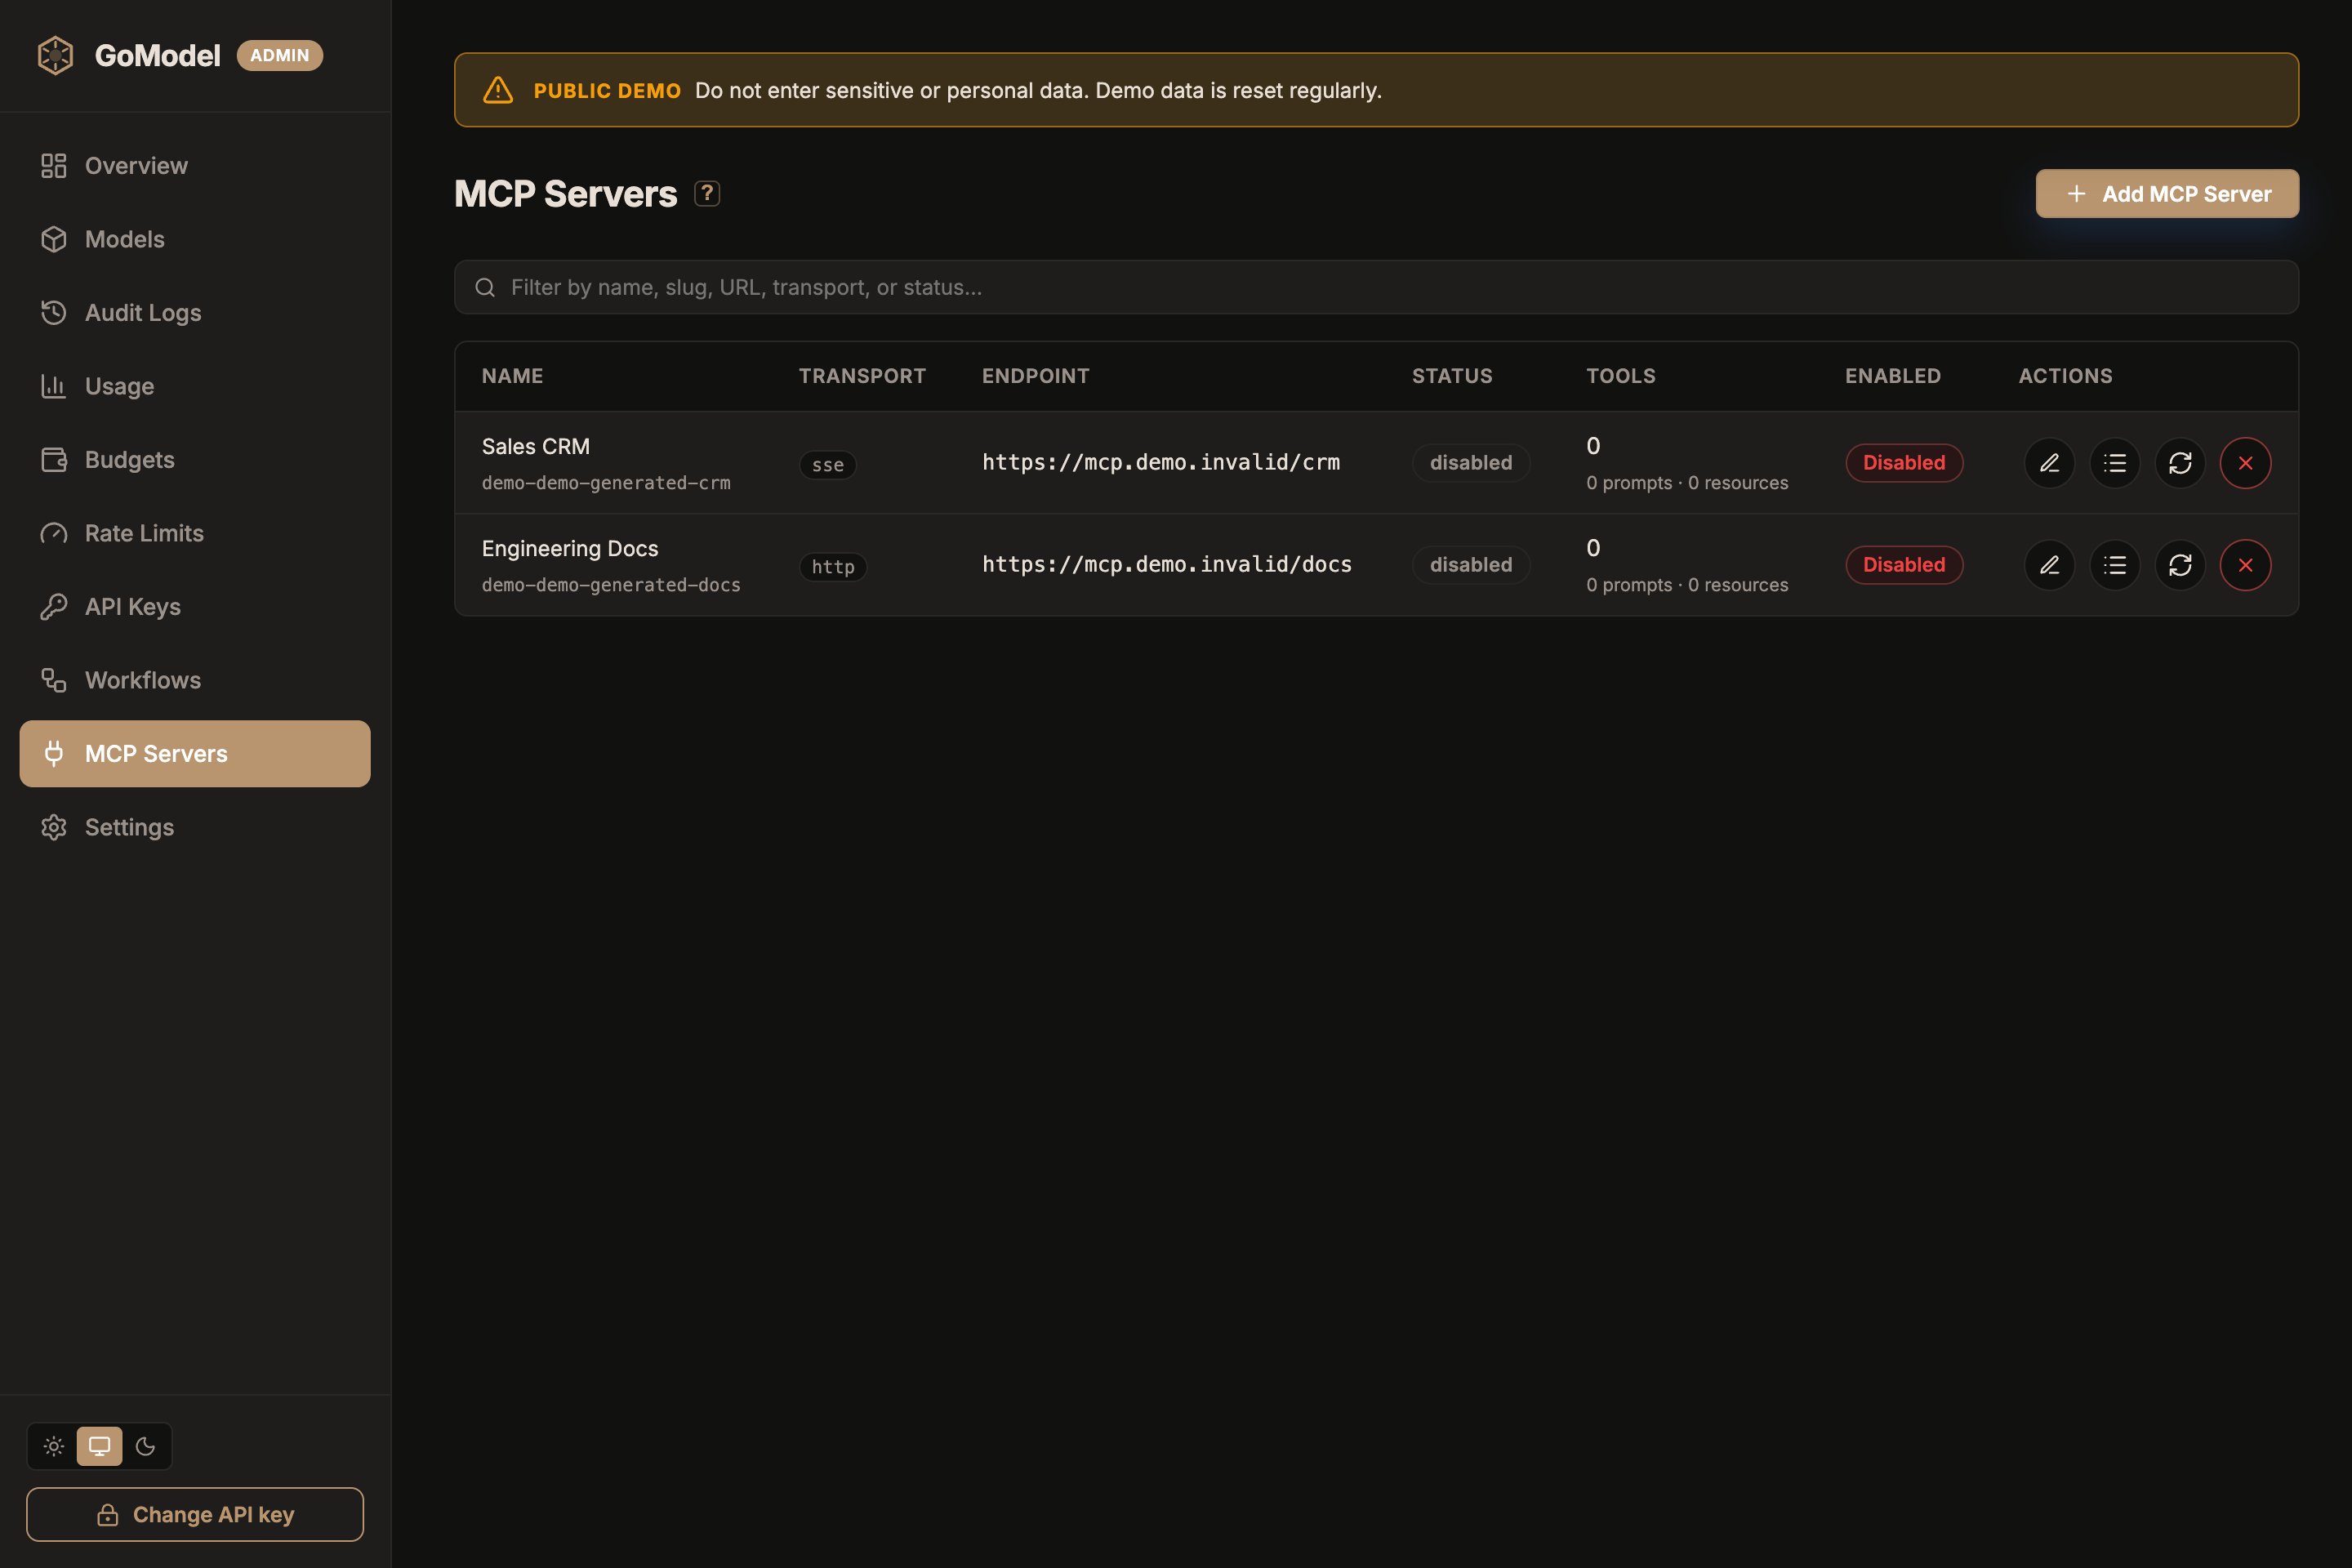
Task: Click the API Keys key icon
Action: coord(54,607)
